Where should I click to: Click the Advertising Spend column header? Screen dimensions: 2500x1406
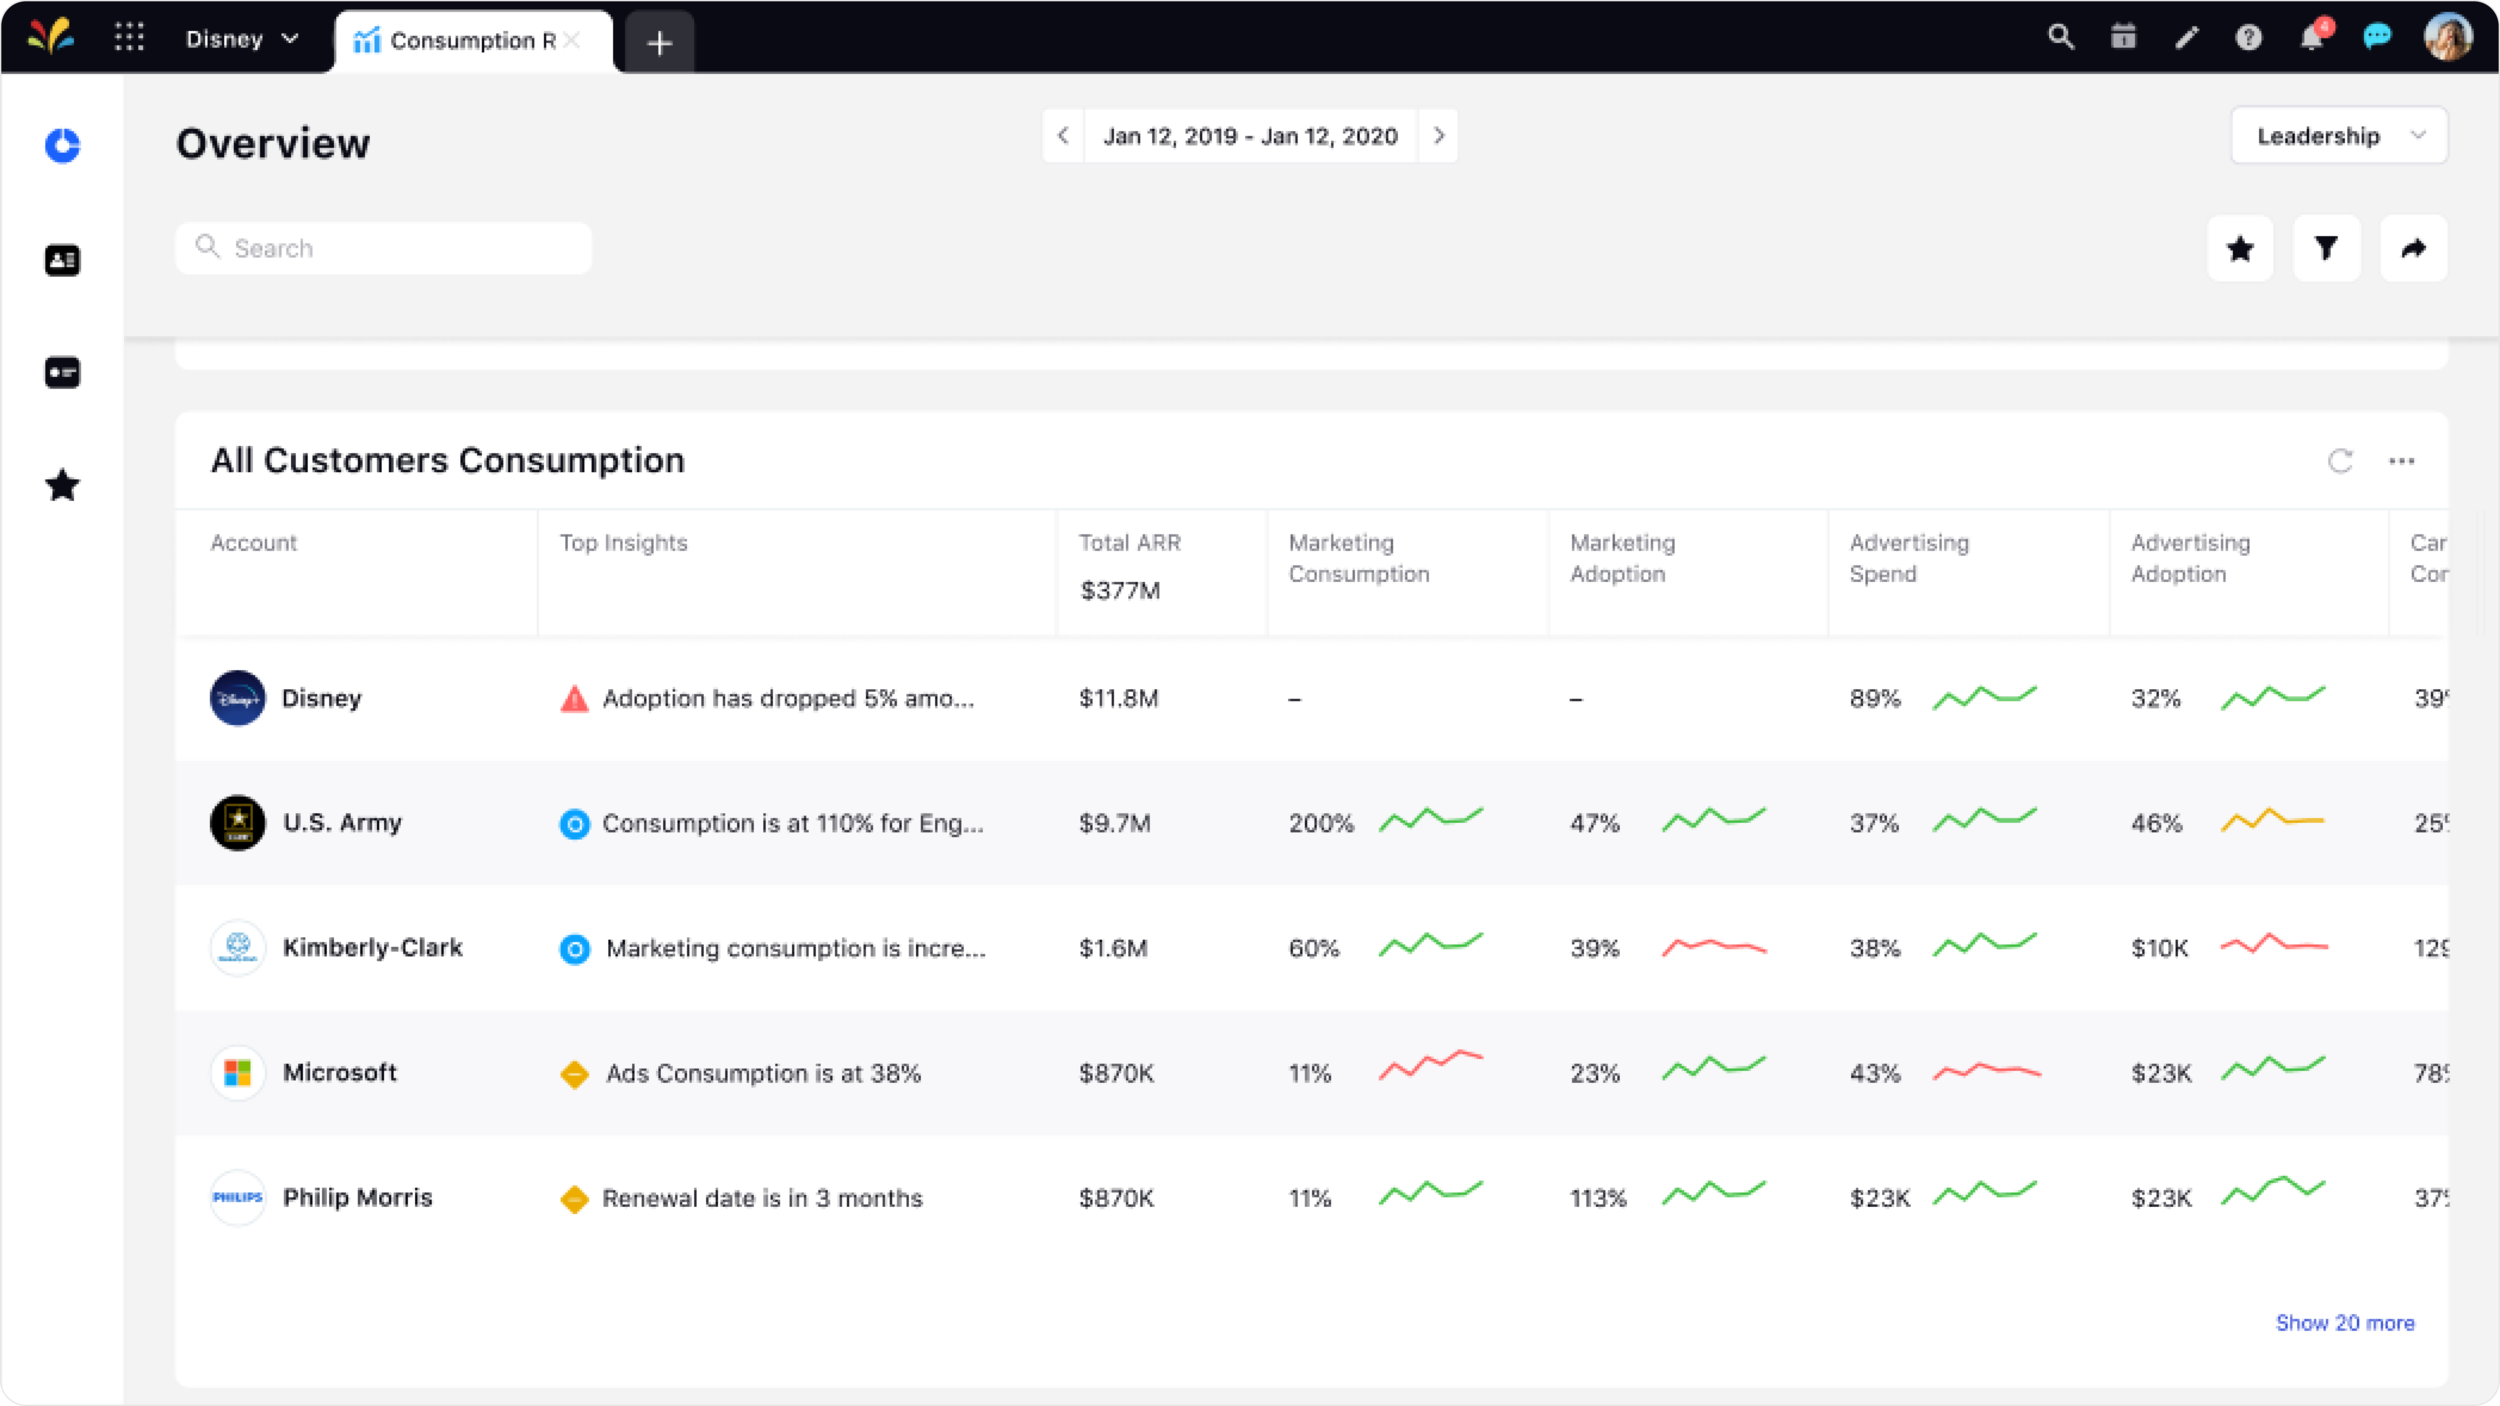tap(1908, 558)
